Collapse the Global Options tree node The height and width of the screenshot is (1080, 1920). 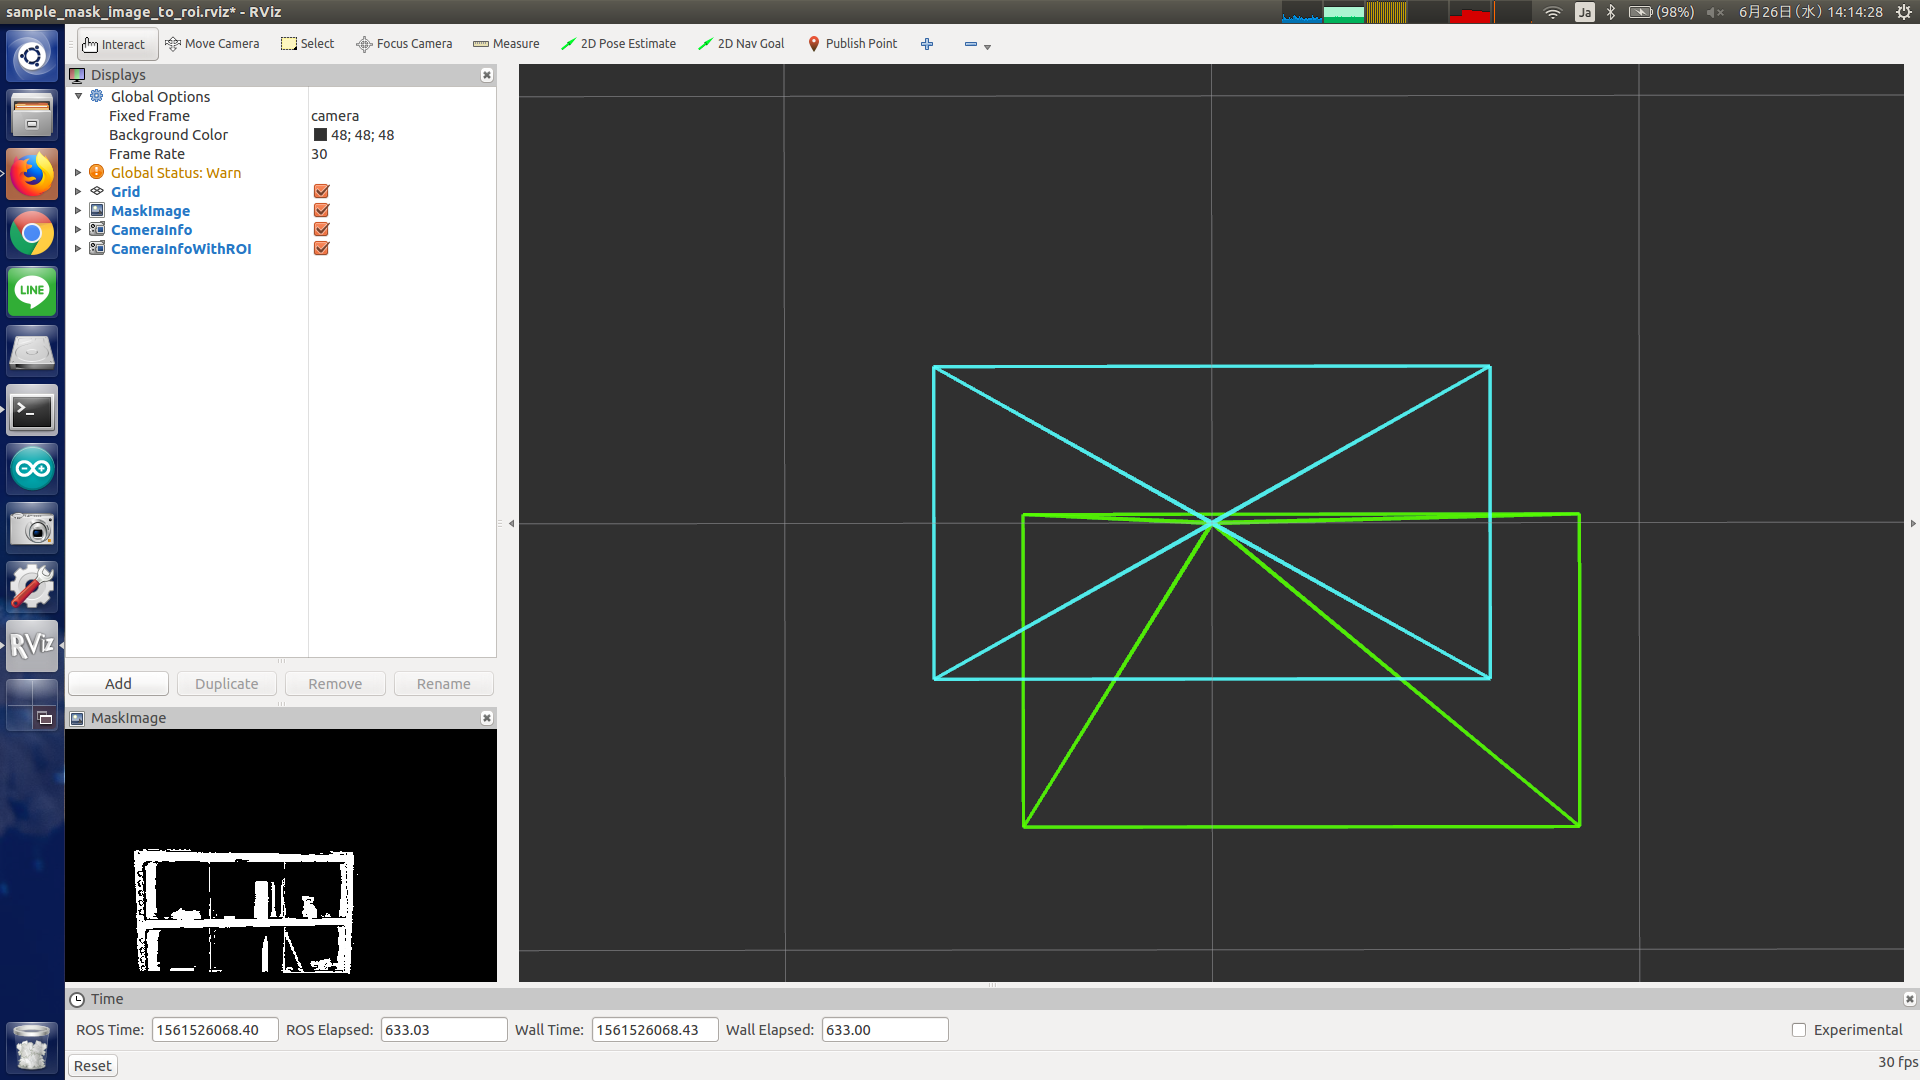tap(78, 97)
